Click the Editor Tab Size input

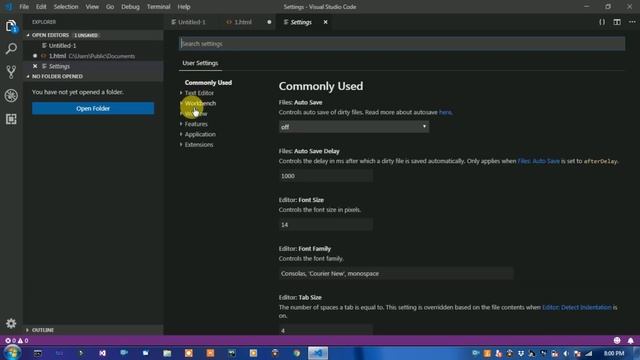pyautogui.click(x=326, y=330)
